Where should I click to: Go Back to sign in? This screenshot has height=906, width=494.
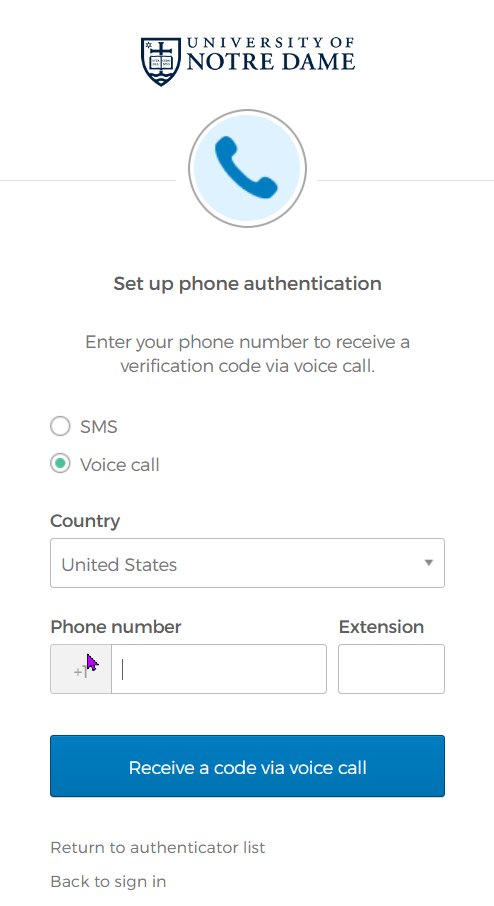(x=108, y=882)
